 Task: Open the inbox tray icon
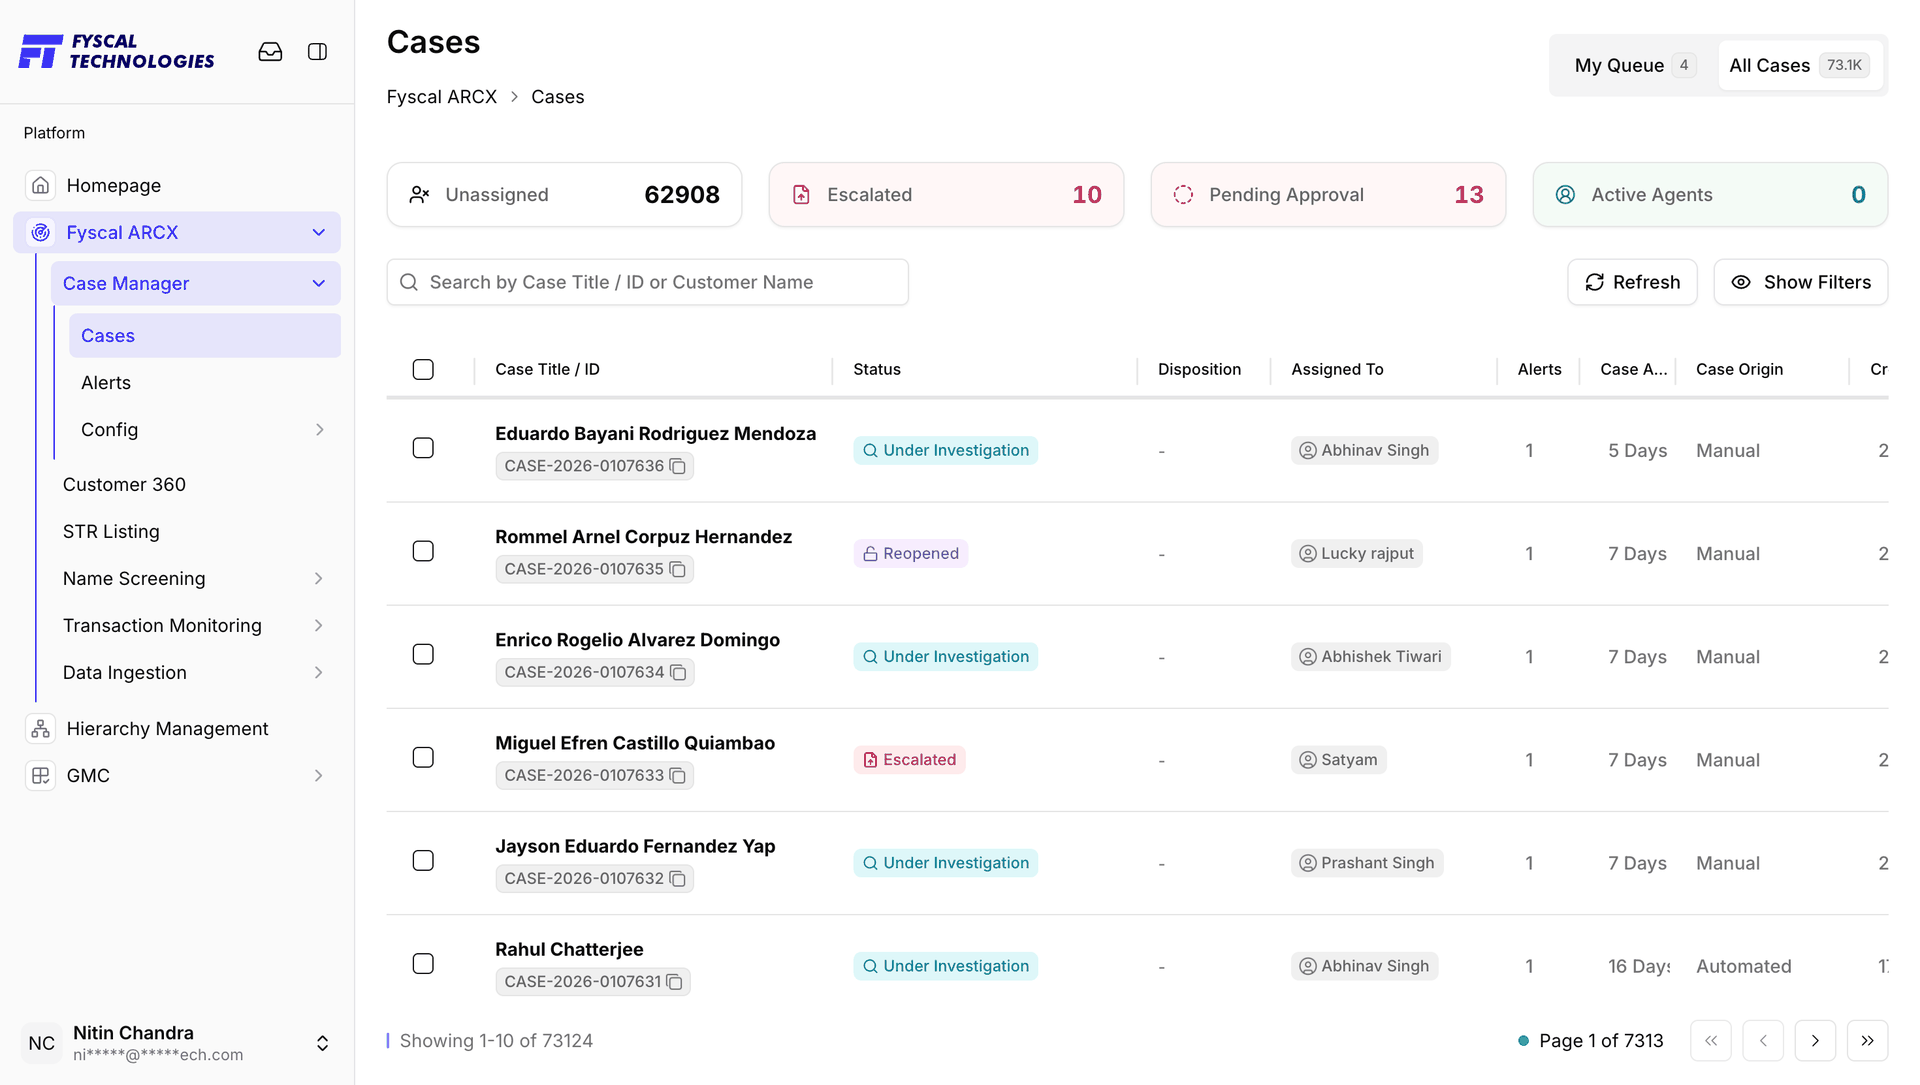(x=270, y=52)
